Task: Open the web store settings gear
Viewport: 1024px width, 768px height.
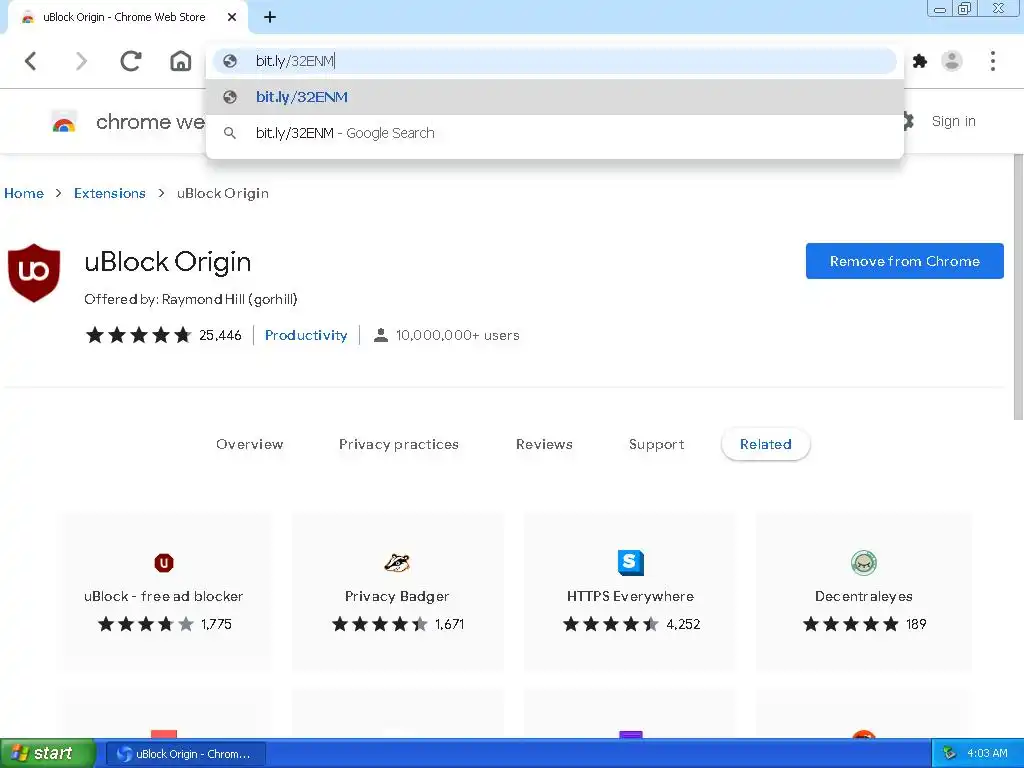Action: coord(908,121)
